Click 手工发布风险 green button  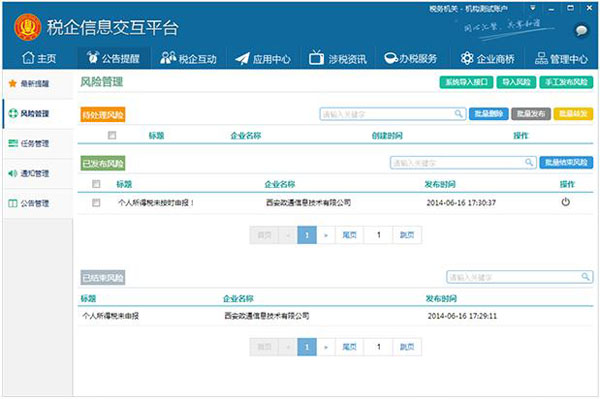(566, 82)
